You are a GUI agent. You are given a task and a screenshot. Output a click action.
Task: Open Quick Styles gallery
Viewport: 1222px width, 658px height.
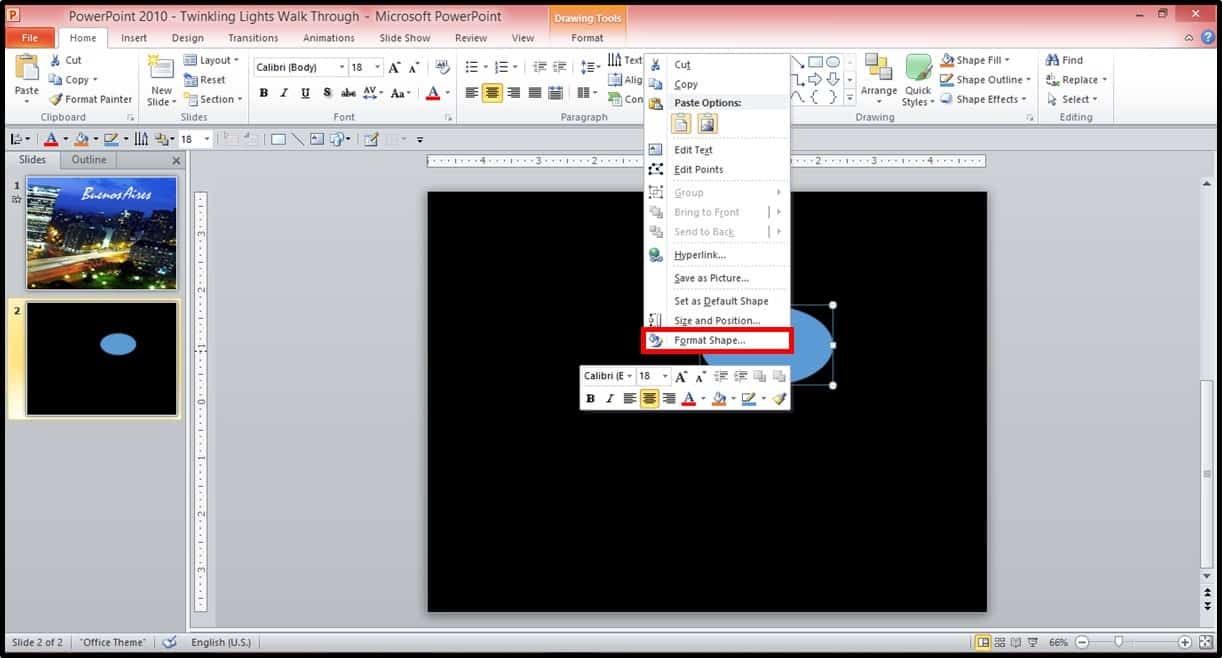click(x=918, y=80)
